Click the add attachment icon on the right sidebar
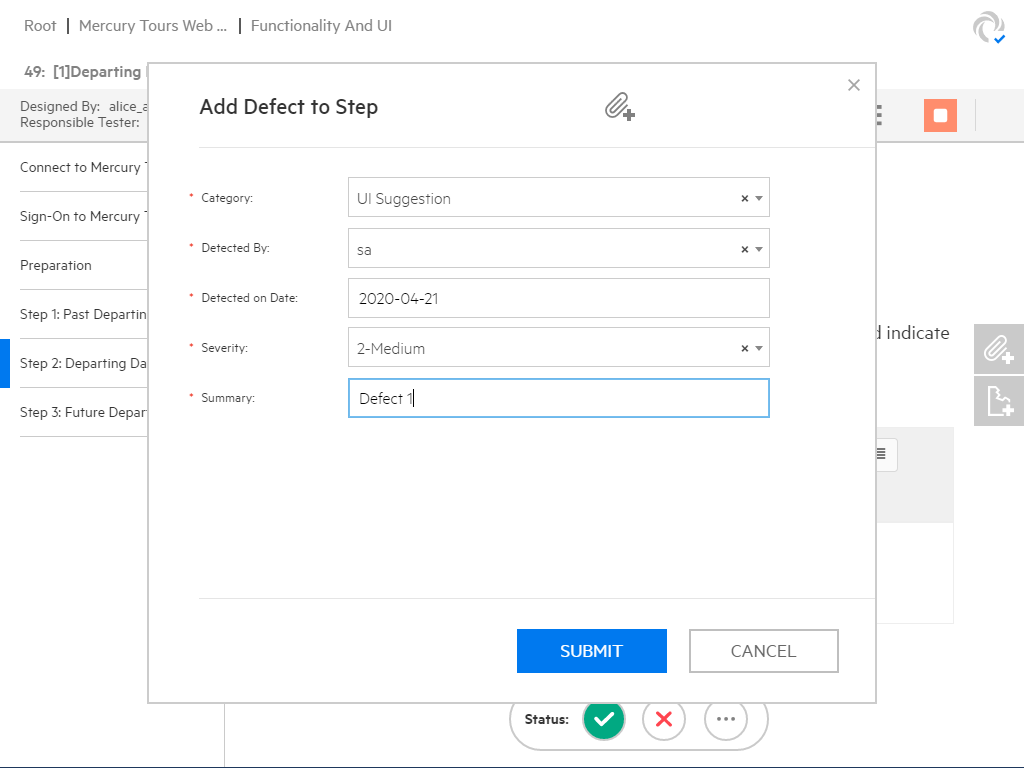The image size is (1024, 768). point(999,350)
